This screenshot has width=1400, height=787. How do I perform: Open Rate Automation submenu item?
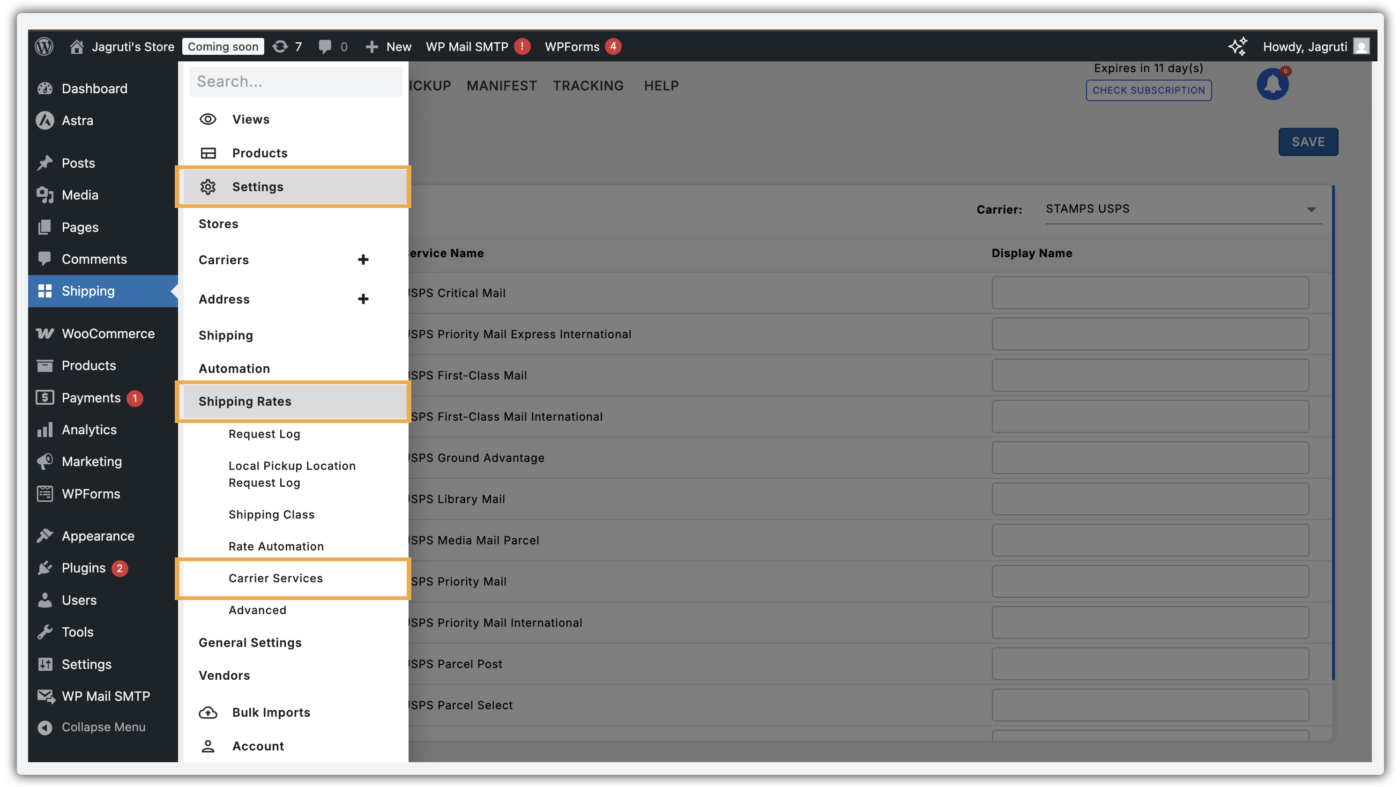click(x=276, y=547)
